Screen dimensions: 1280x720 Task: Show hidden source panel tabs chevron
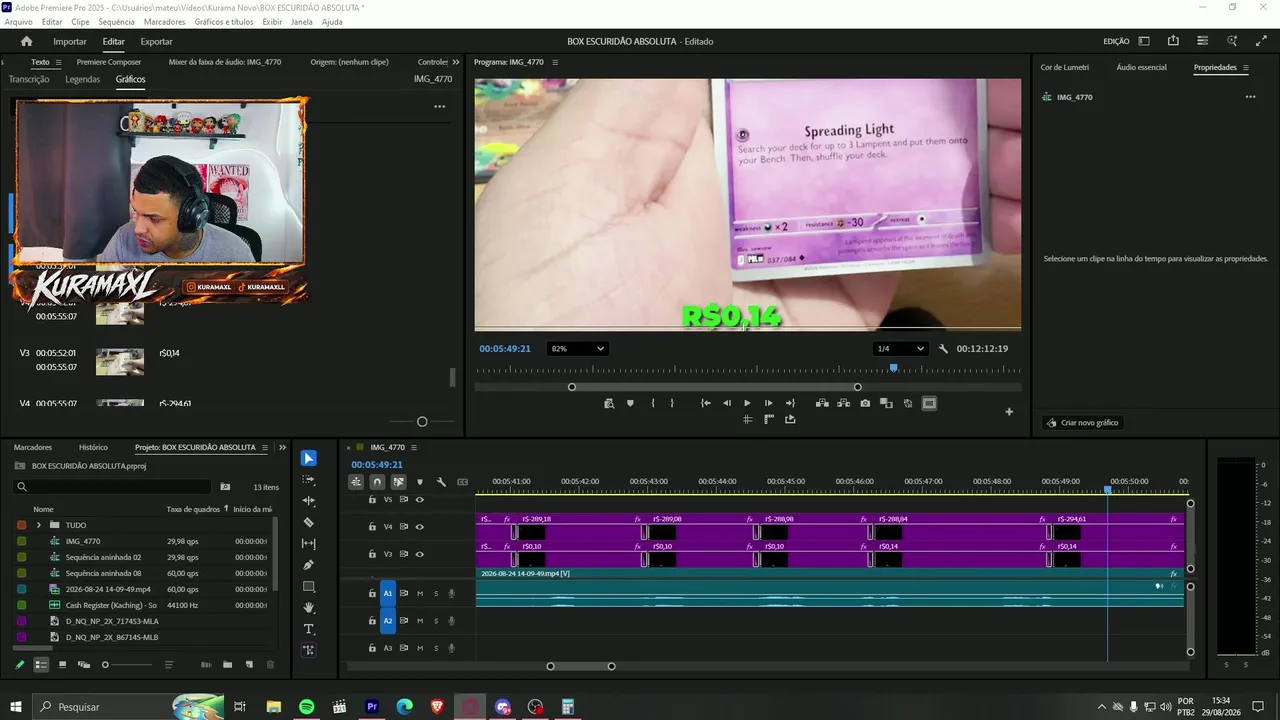point(456,62)
